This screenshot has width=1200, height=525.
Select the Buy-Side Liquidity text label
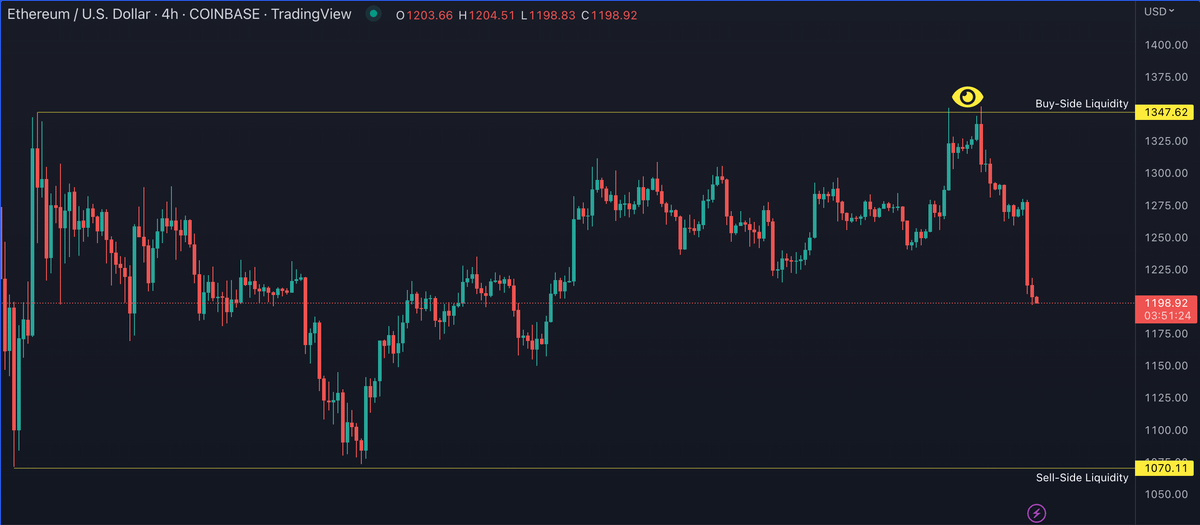point(1081,104)
